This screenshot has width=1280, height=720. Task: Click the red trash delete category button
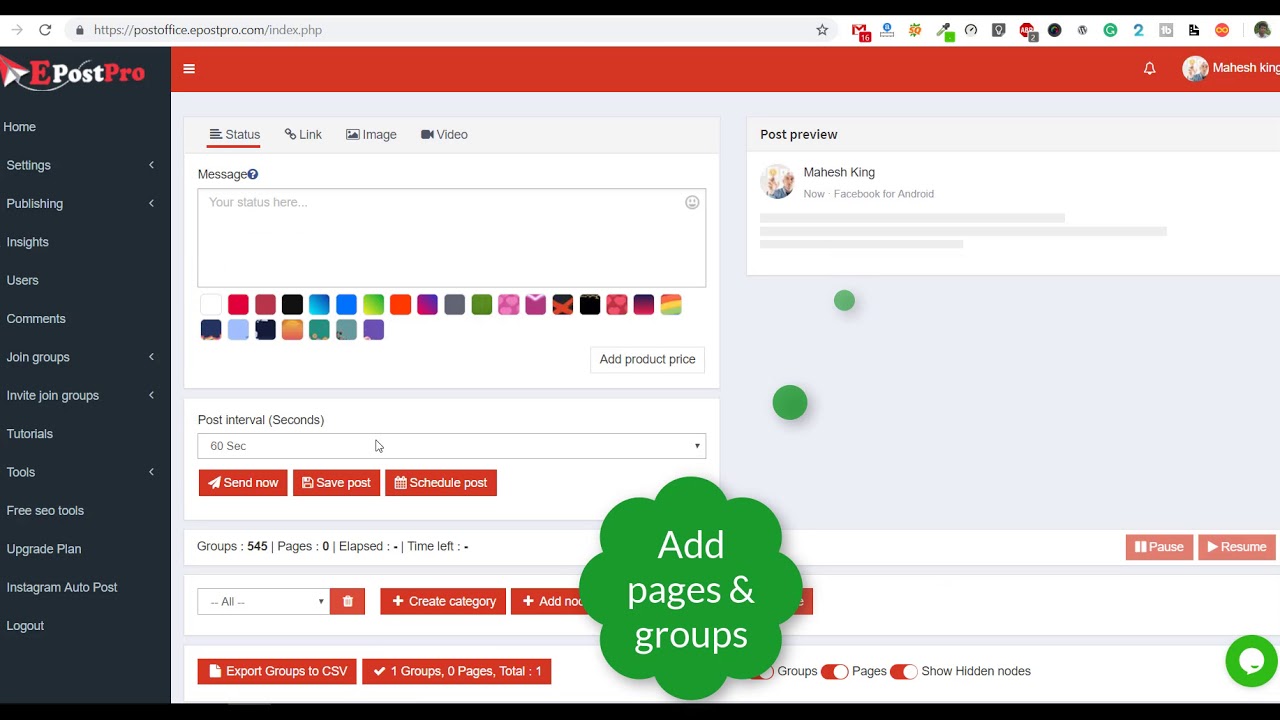coord(347,601)
